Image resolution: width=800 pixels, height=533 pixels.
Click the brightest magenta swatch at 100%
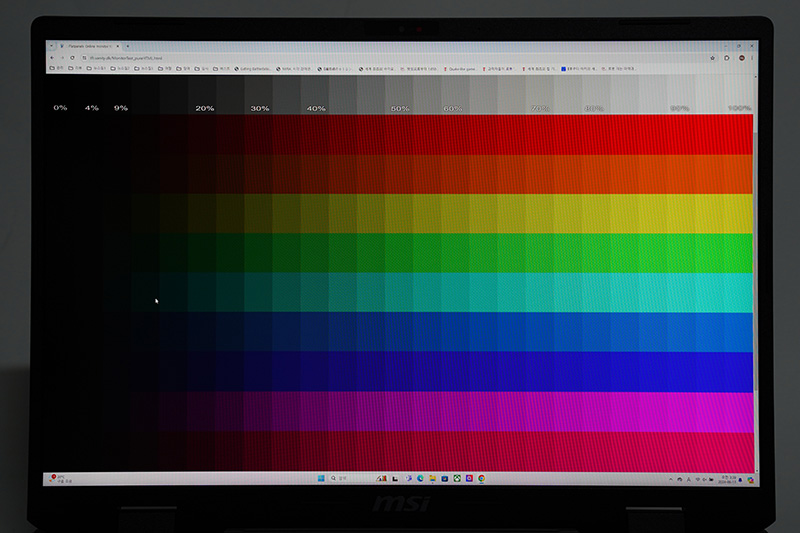pos(739,411)
